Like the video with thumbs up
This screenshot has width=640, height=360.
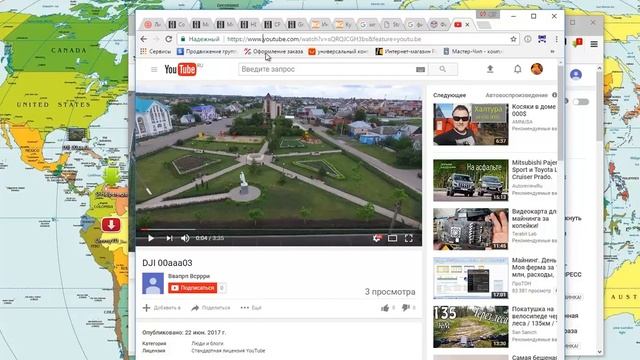385,308
